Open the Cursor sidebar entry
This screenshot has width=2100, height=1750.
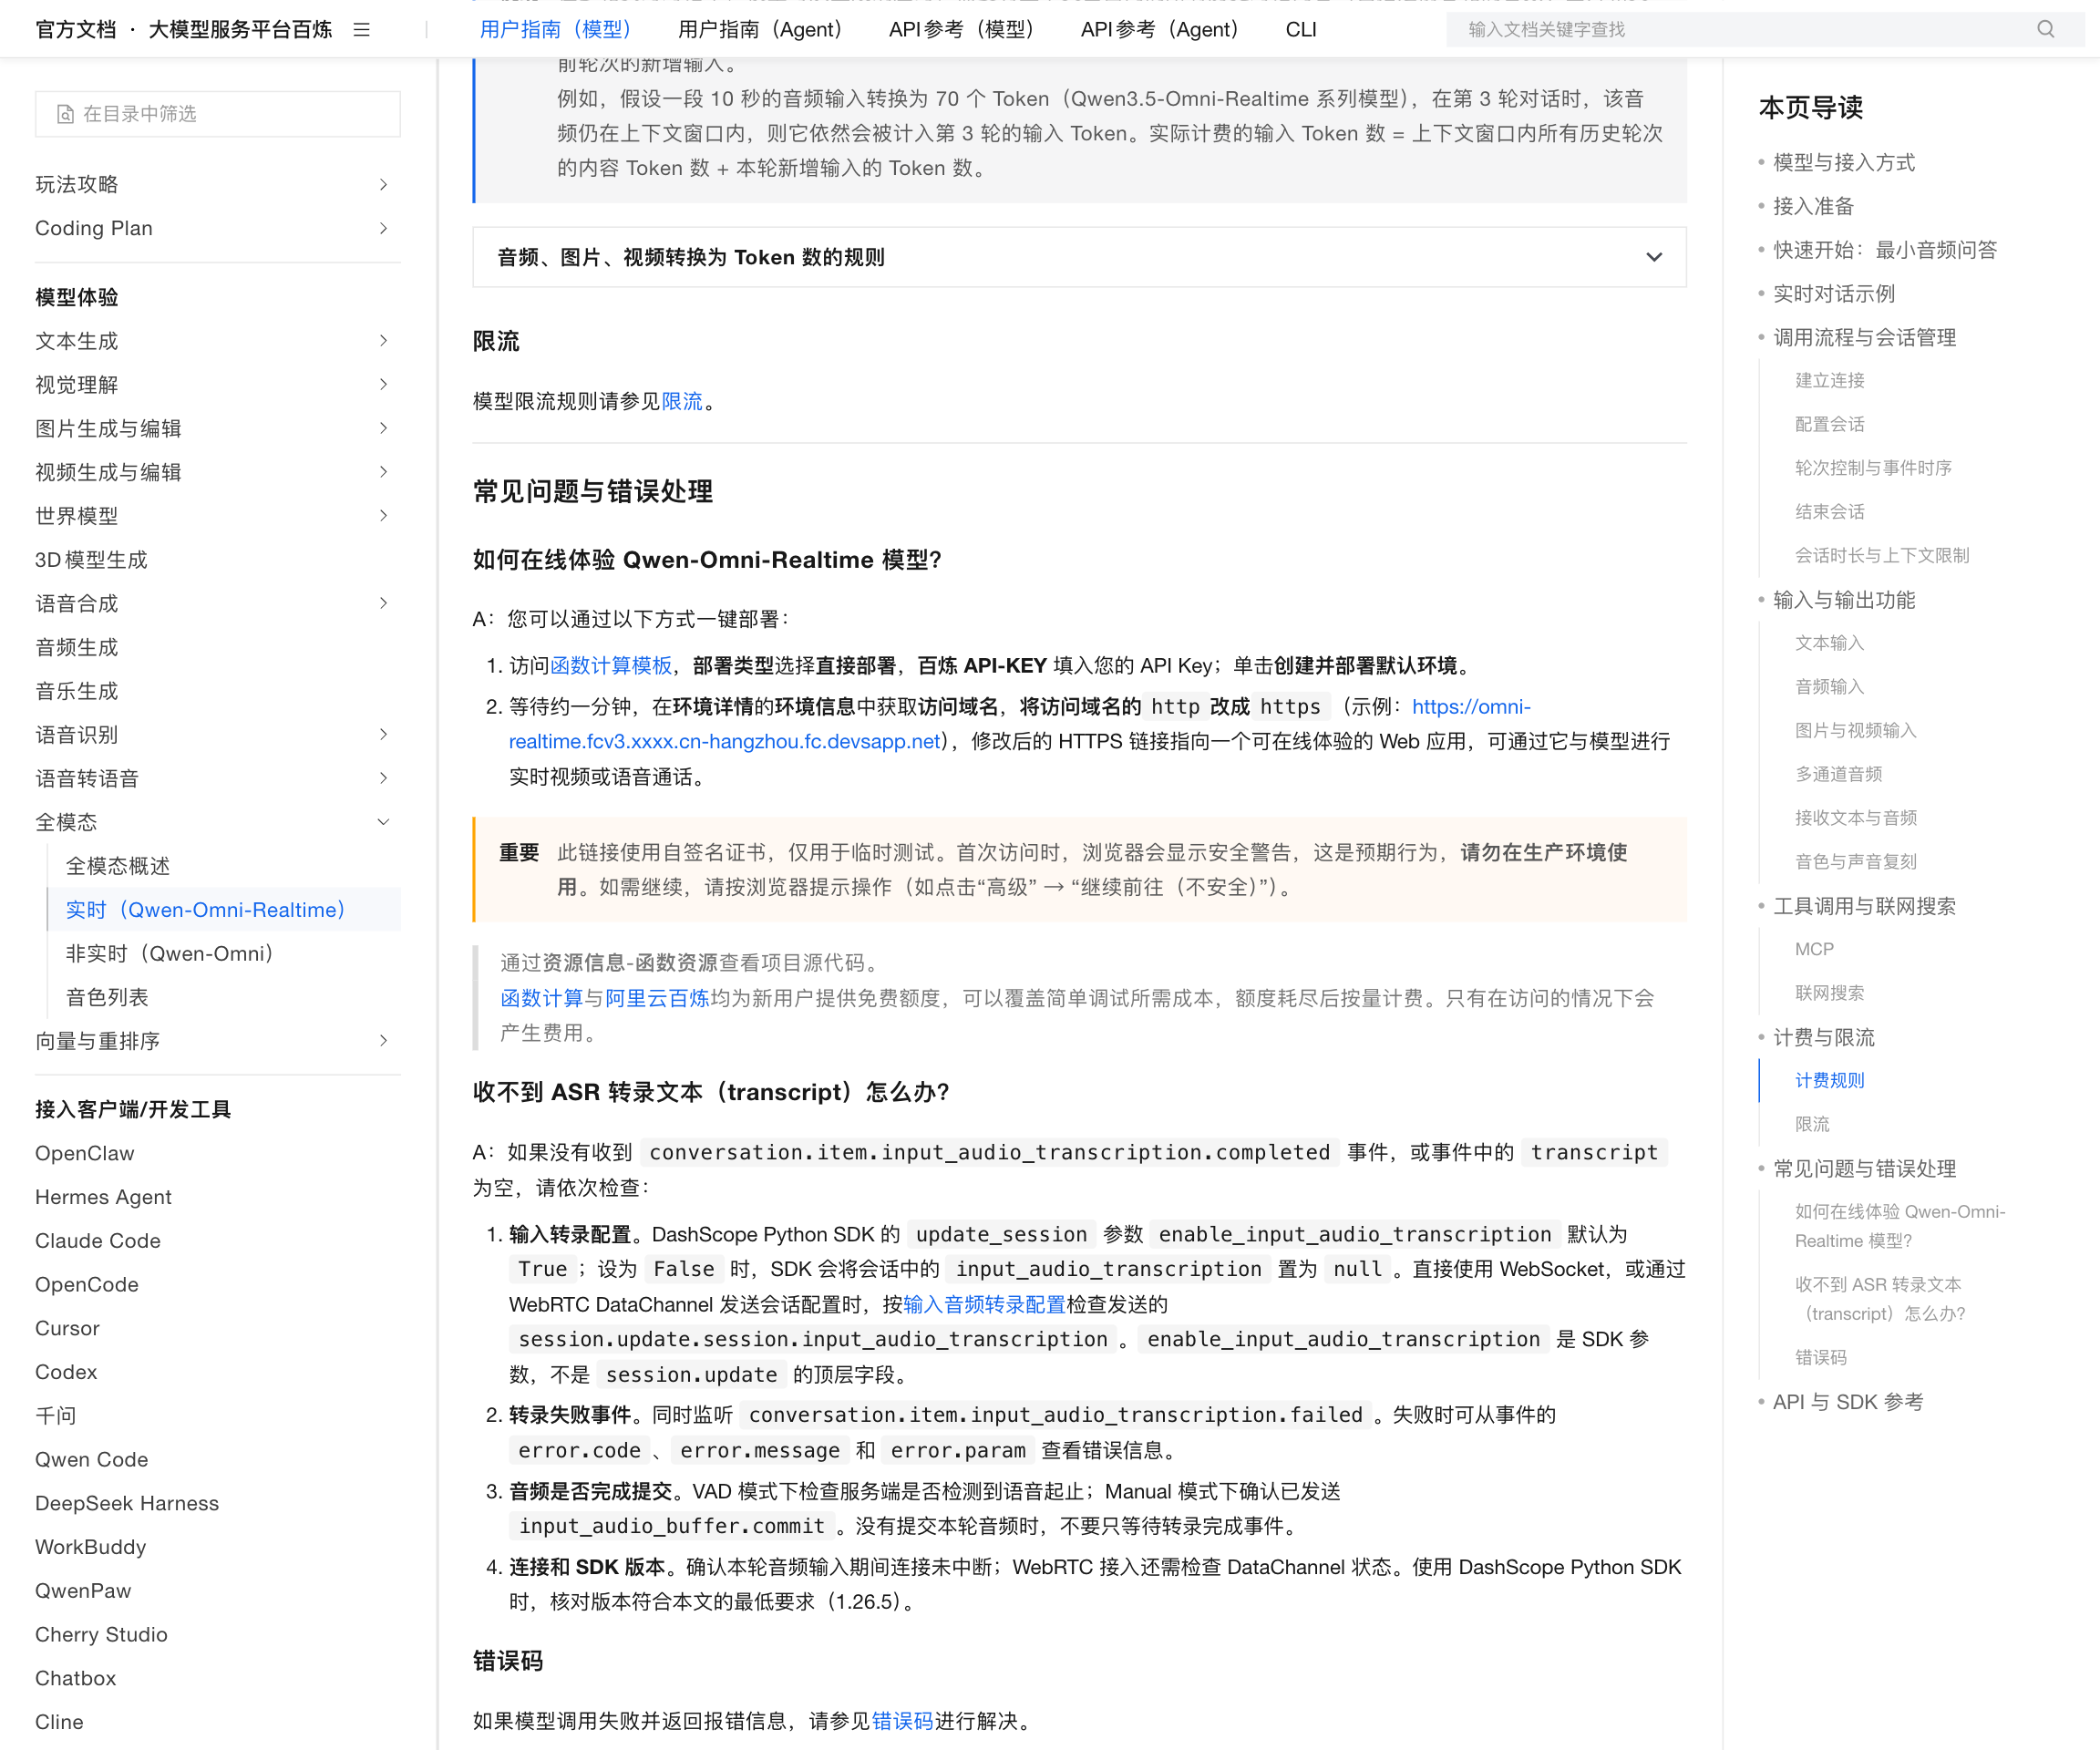click(x=67, y=1328)
